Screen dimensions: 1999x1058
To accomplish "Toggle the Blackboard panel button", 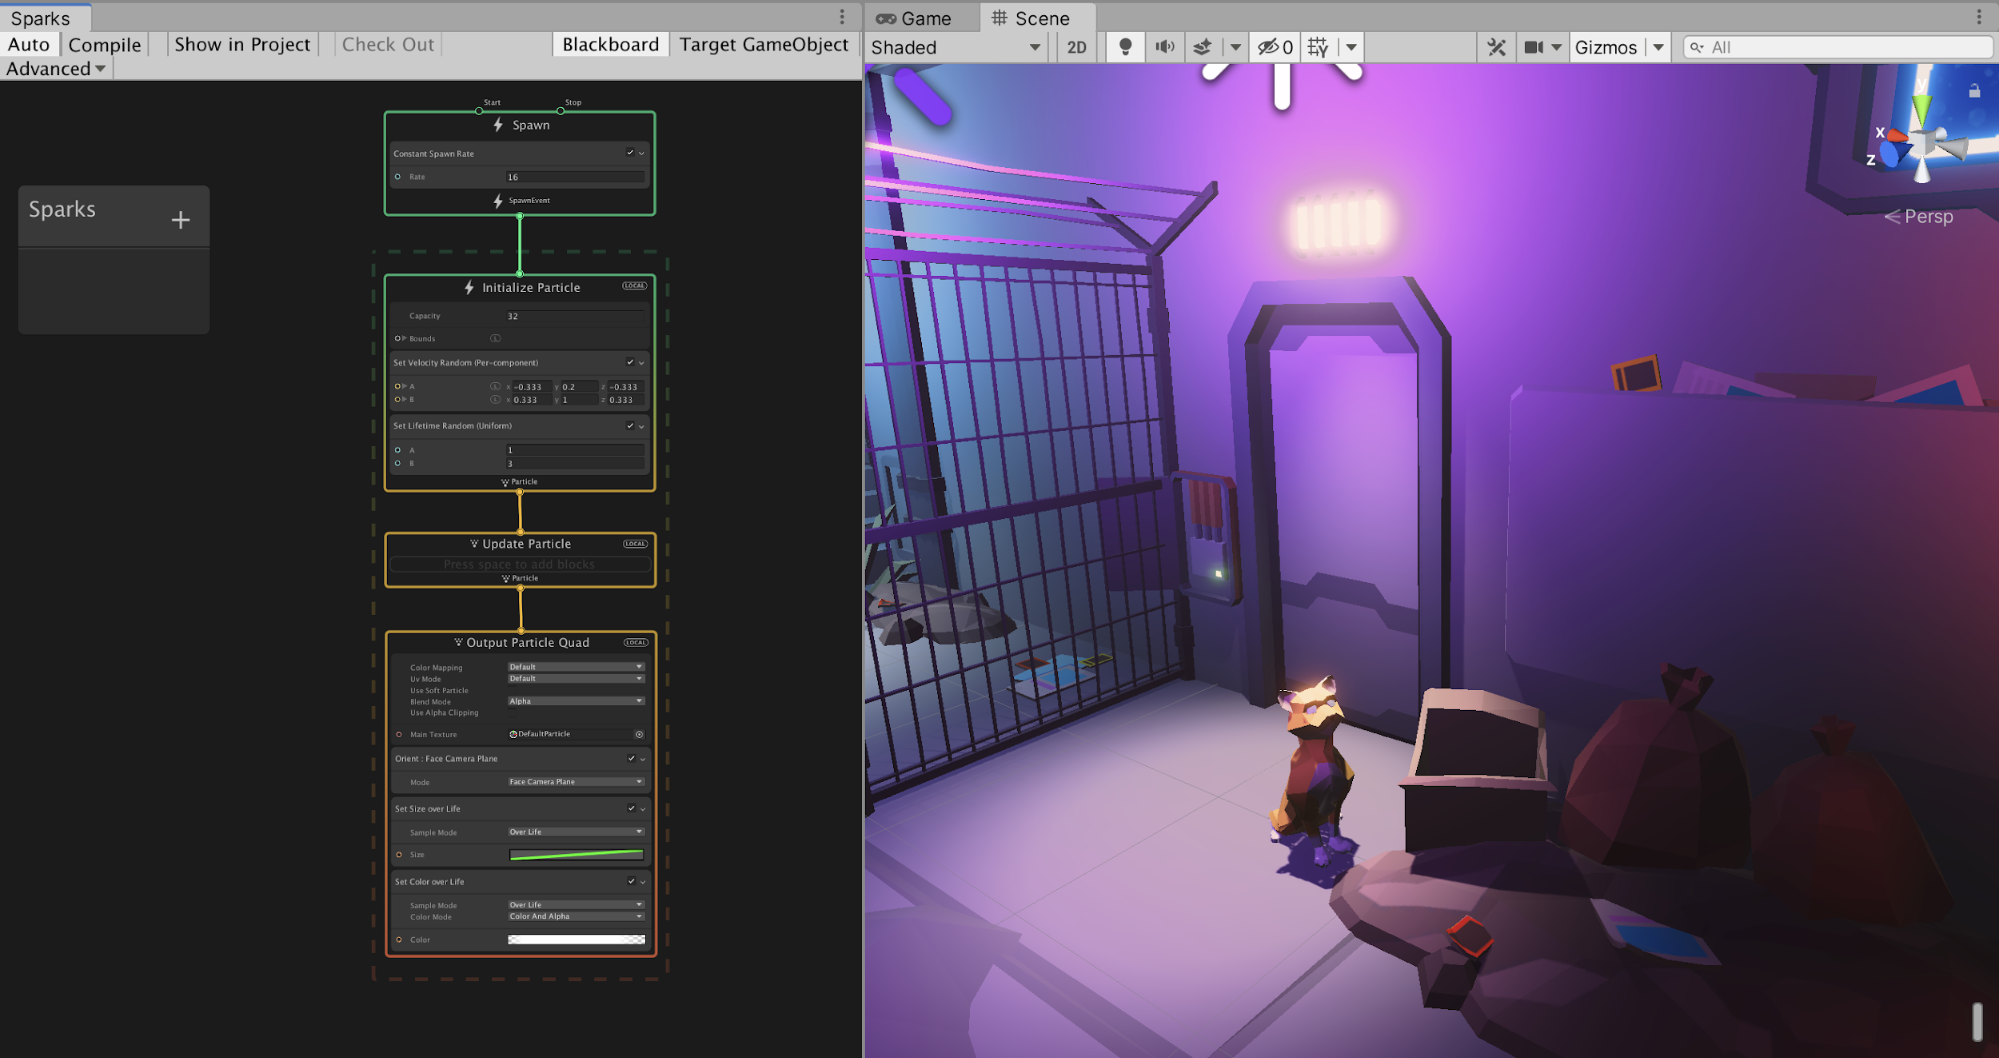I will click(610, 45).
